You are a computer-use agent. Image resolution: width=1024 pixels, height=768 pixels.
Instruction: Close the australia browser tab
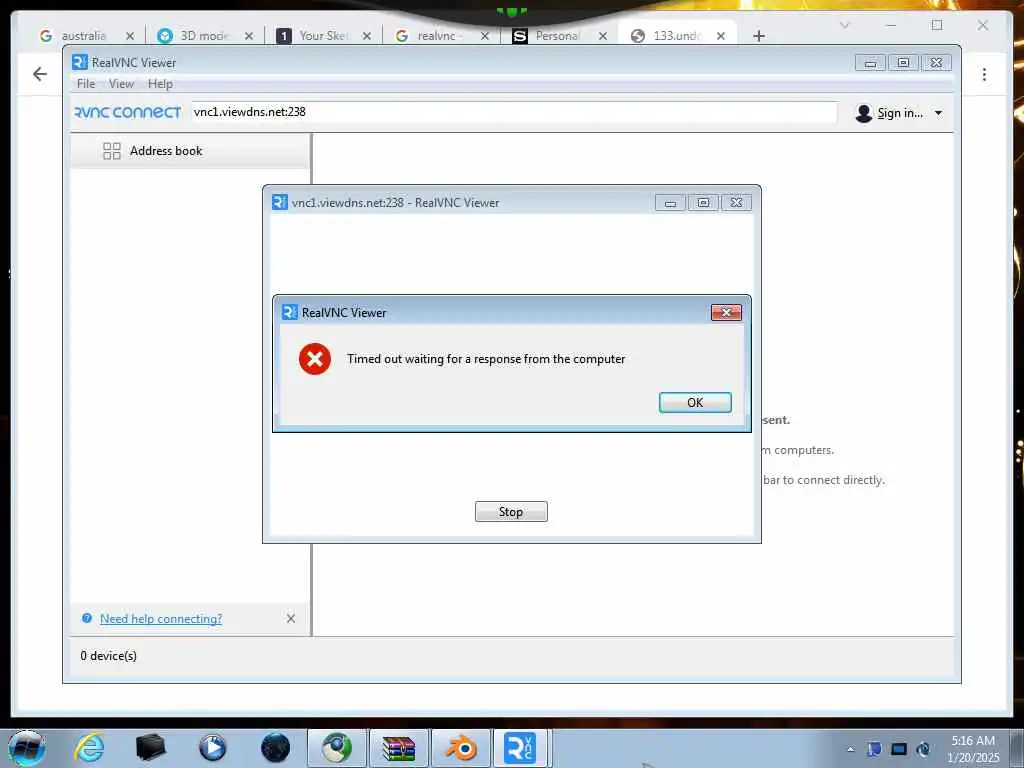[130, 36]
